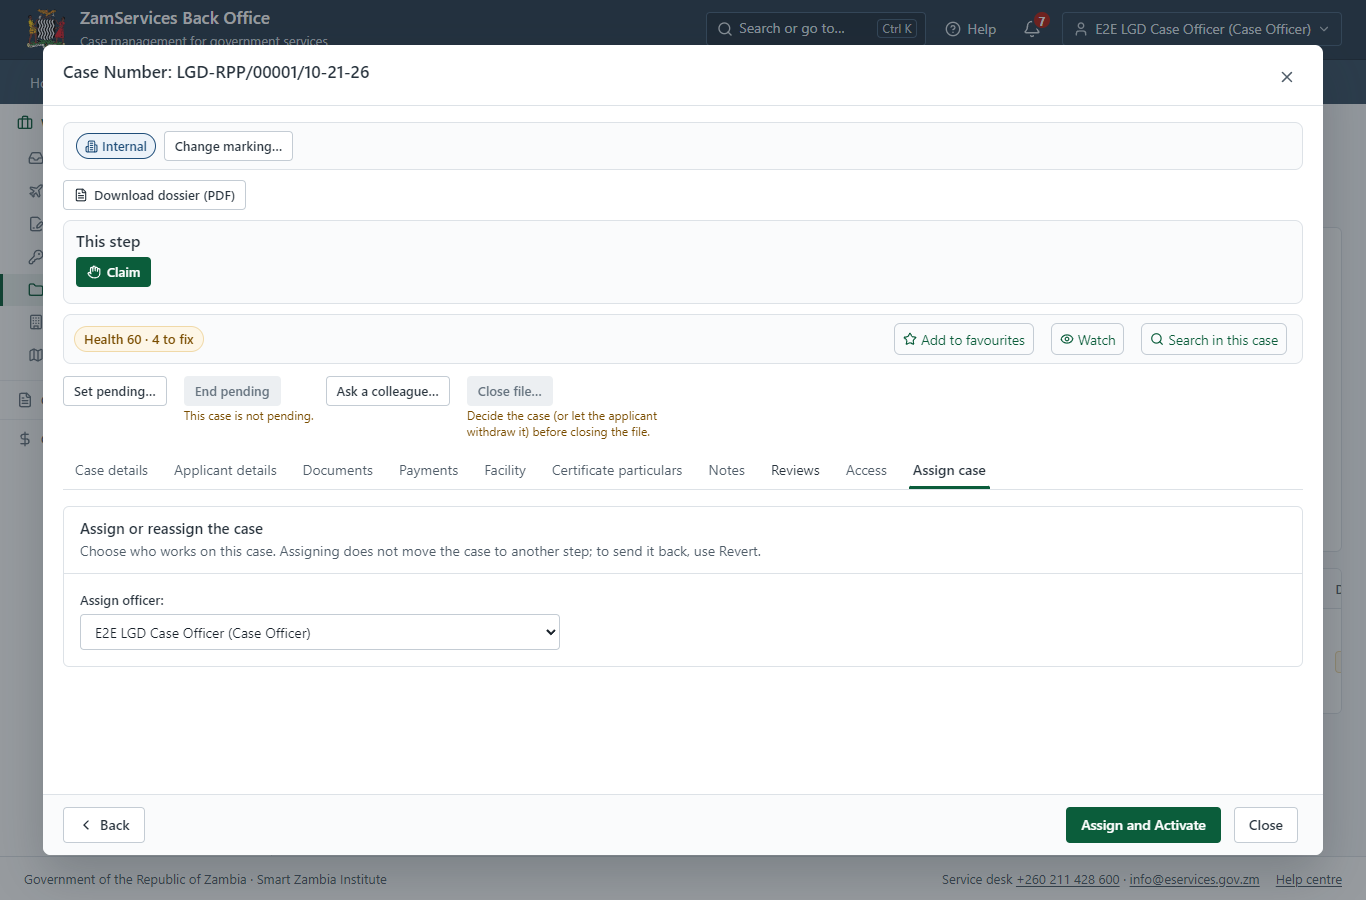Close the case dialog with the X

(1287, 77)
